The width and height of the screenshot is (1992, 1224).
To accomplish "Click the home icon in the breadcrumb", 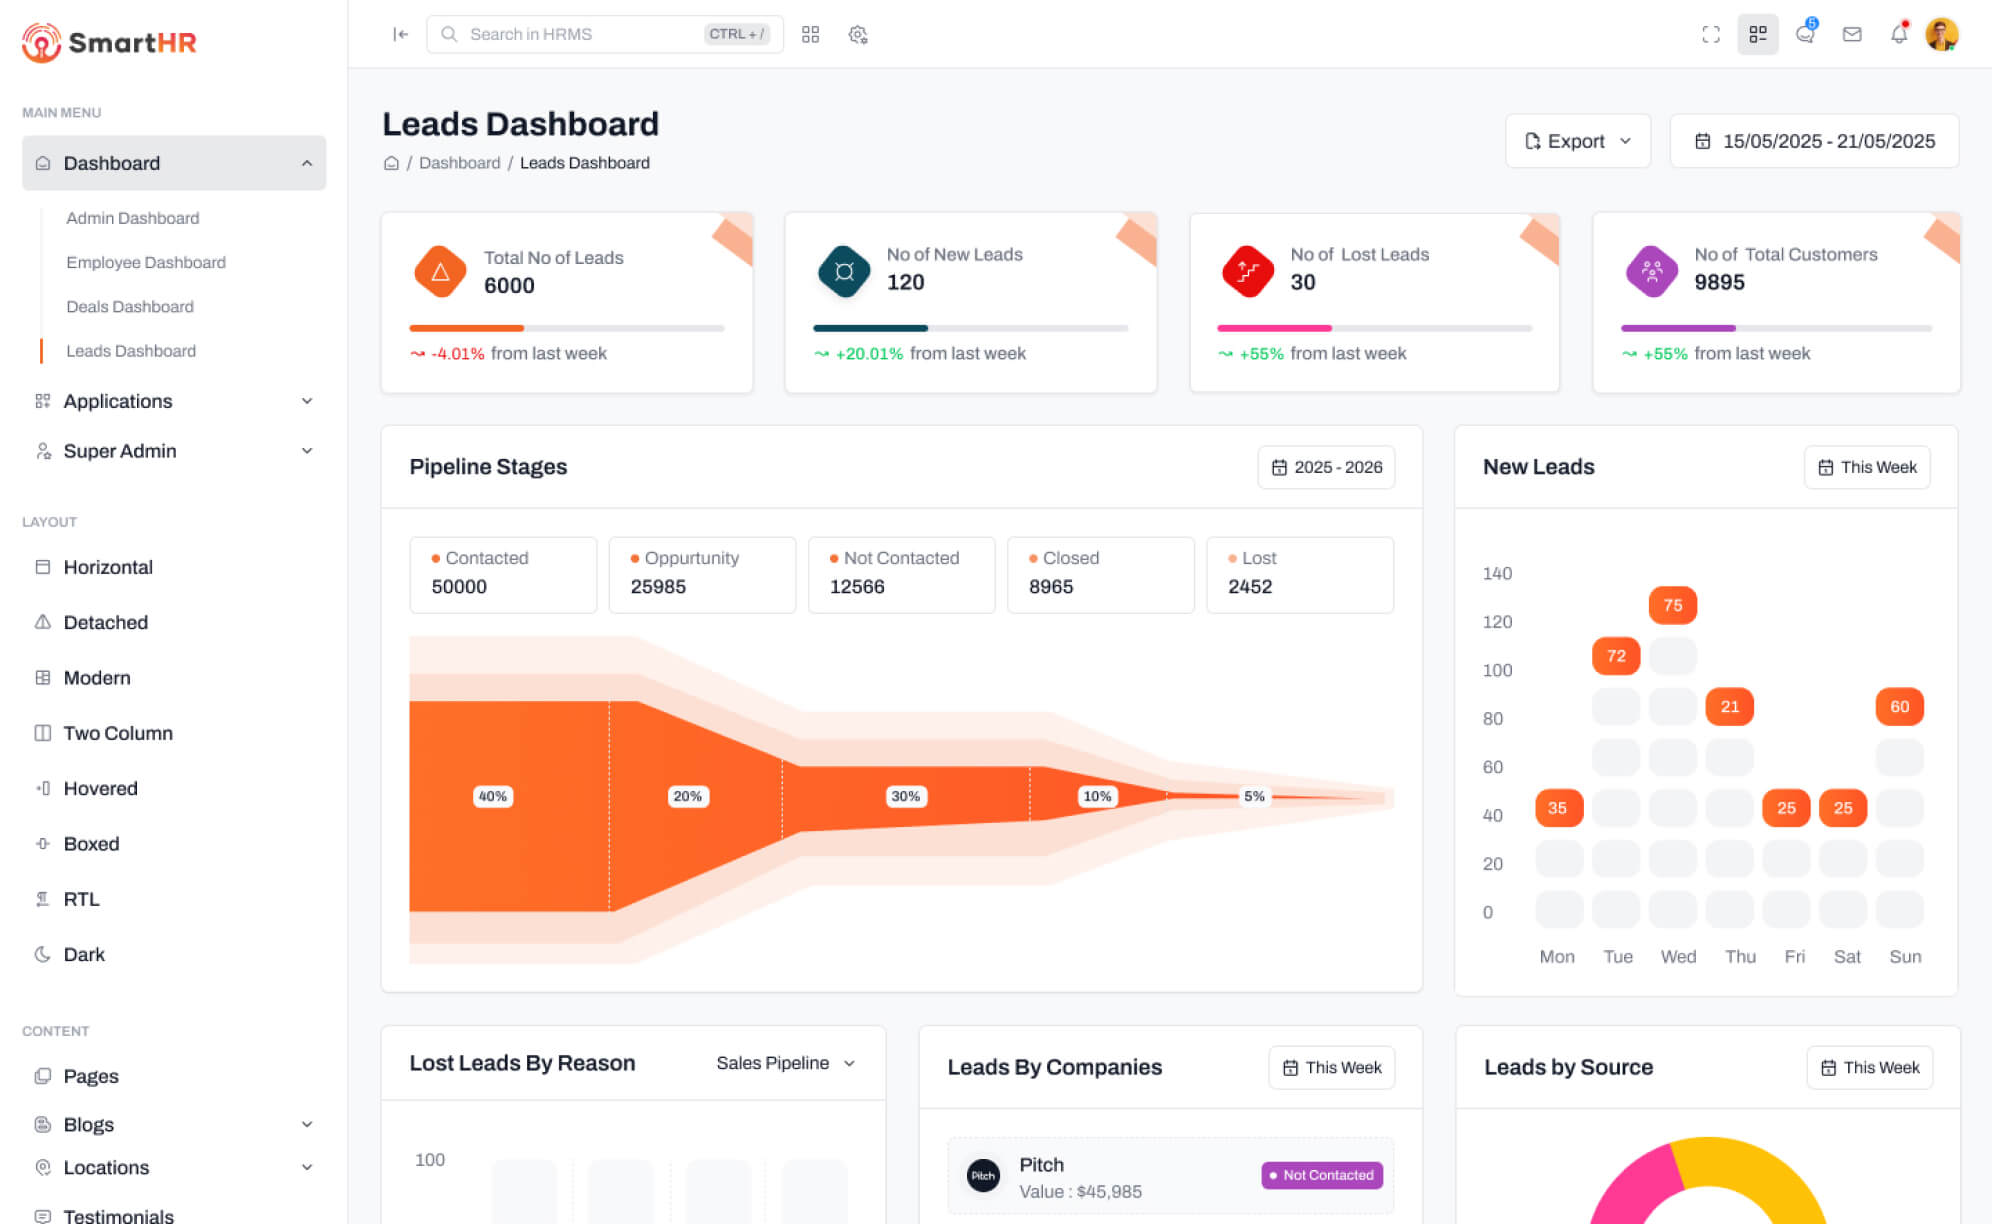I will click(391, 163).
